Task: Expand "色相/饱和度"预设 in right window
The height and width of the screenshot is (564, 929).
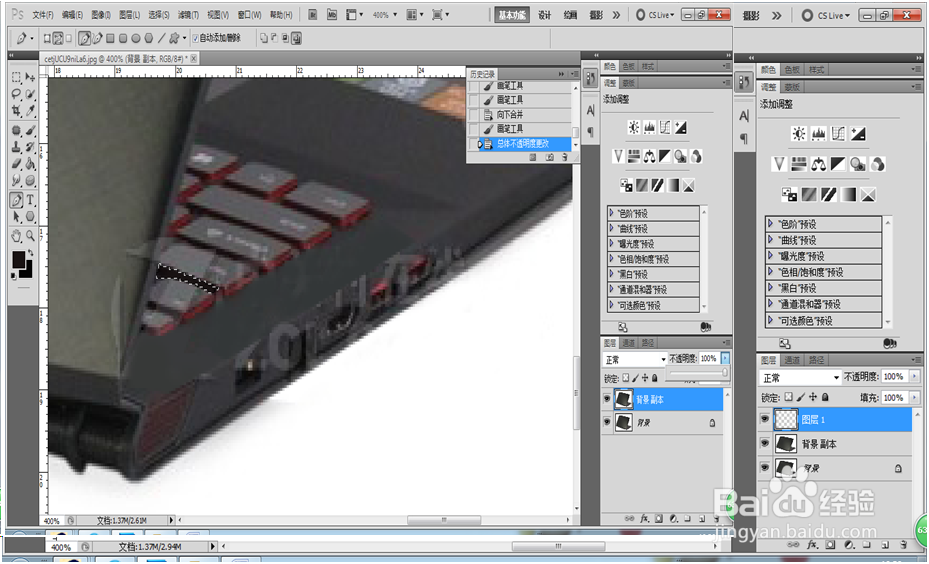Action: [x=770, y=271]
